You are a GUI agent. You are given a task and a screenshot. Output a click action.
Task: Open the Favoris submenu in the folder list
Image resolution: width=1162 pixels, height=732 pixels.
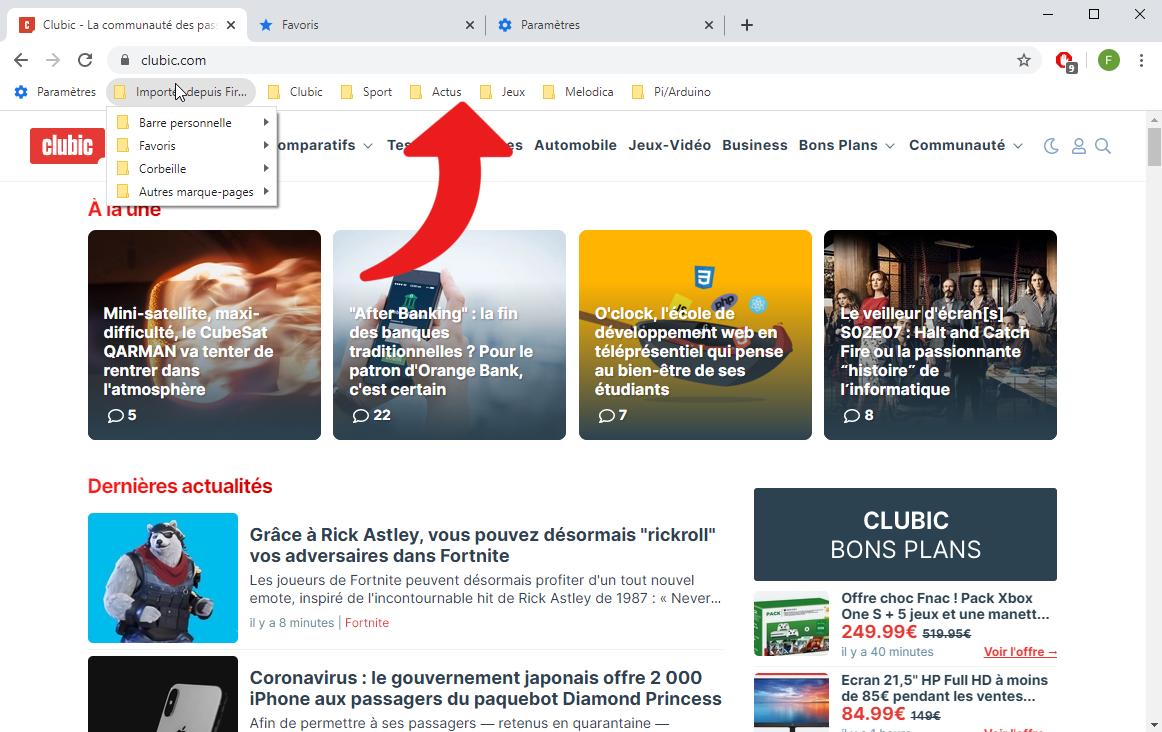click(193, 146)
